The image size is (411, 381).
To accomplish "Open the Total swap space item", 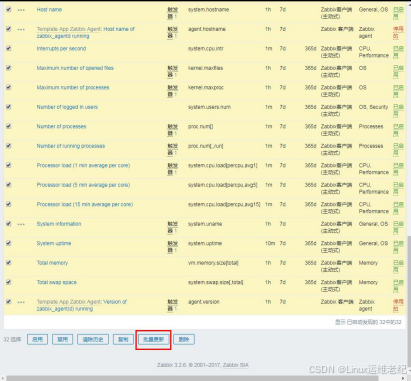I will (x=57, y=282).
